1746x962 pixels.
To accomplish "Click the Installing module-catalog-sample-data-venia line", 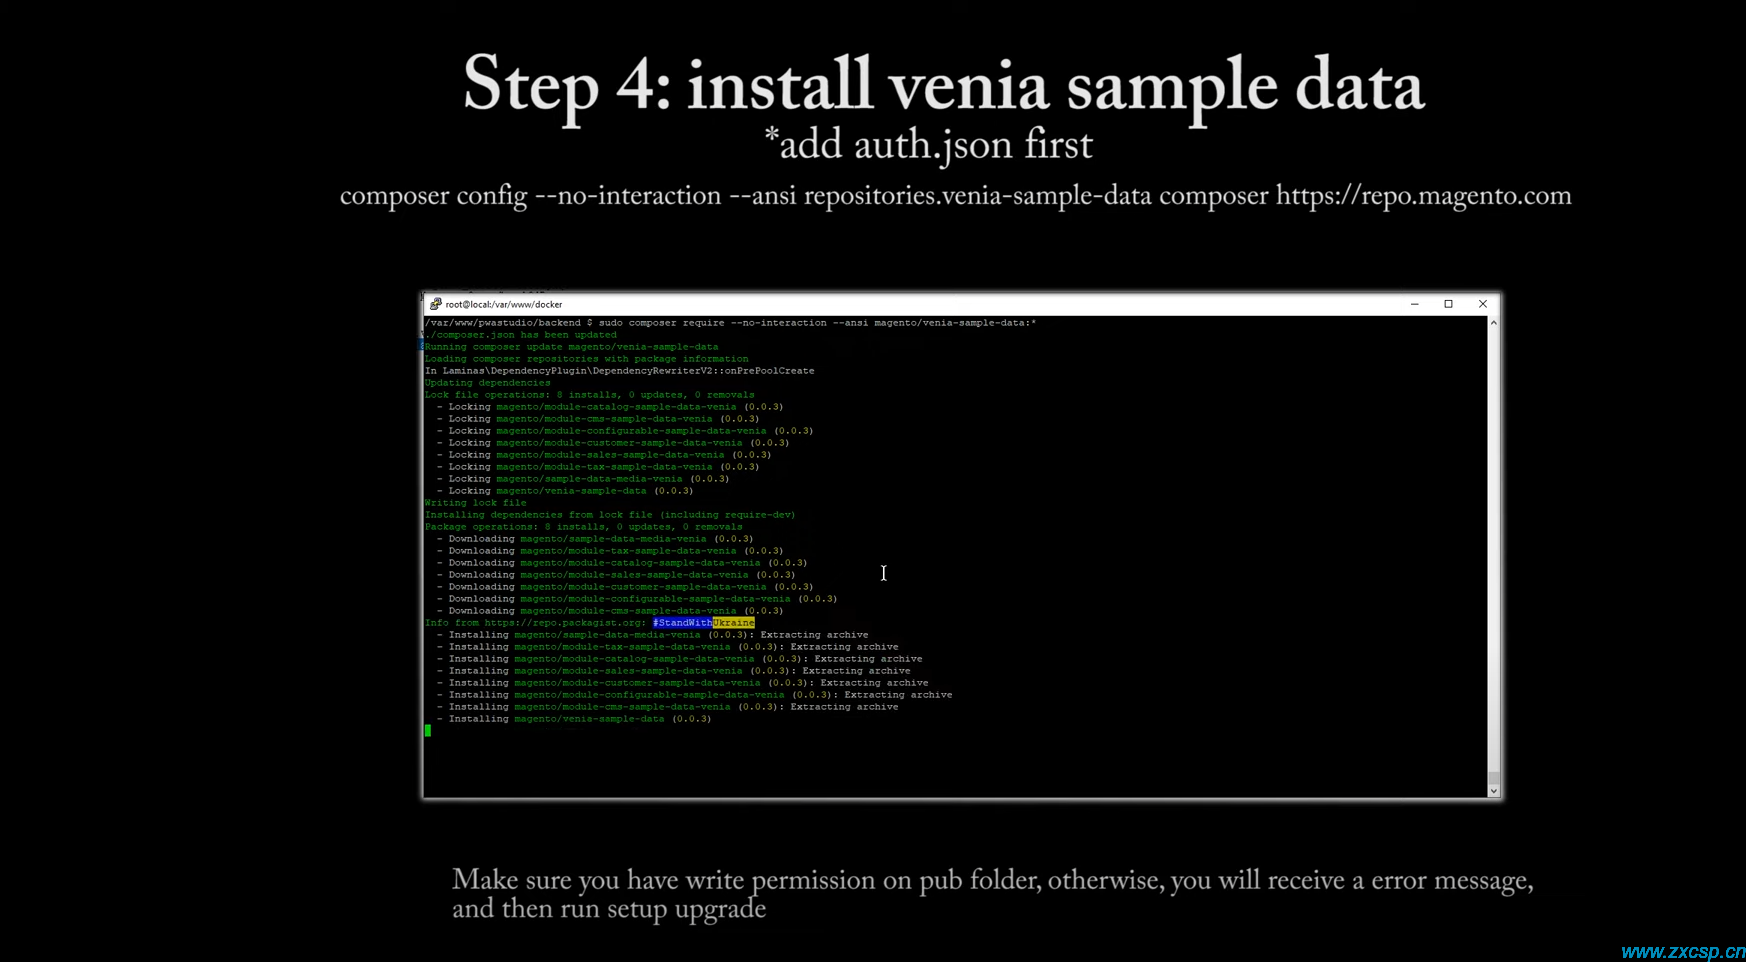I will click(679, 659).
